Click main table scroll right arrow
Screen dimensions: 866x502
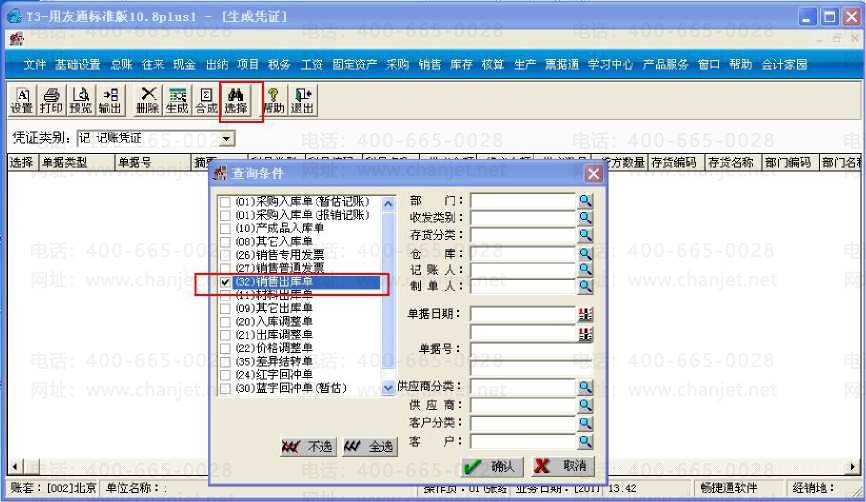(853, 467)
